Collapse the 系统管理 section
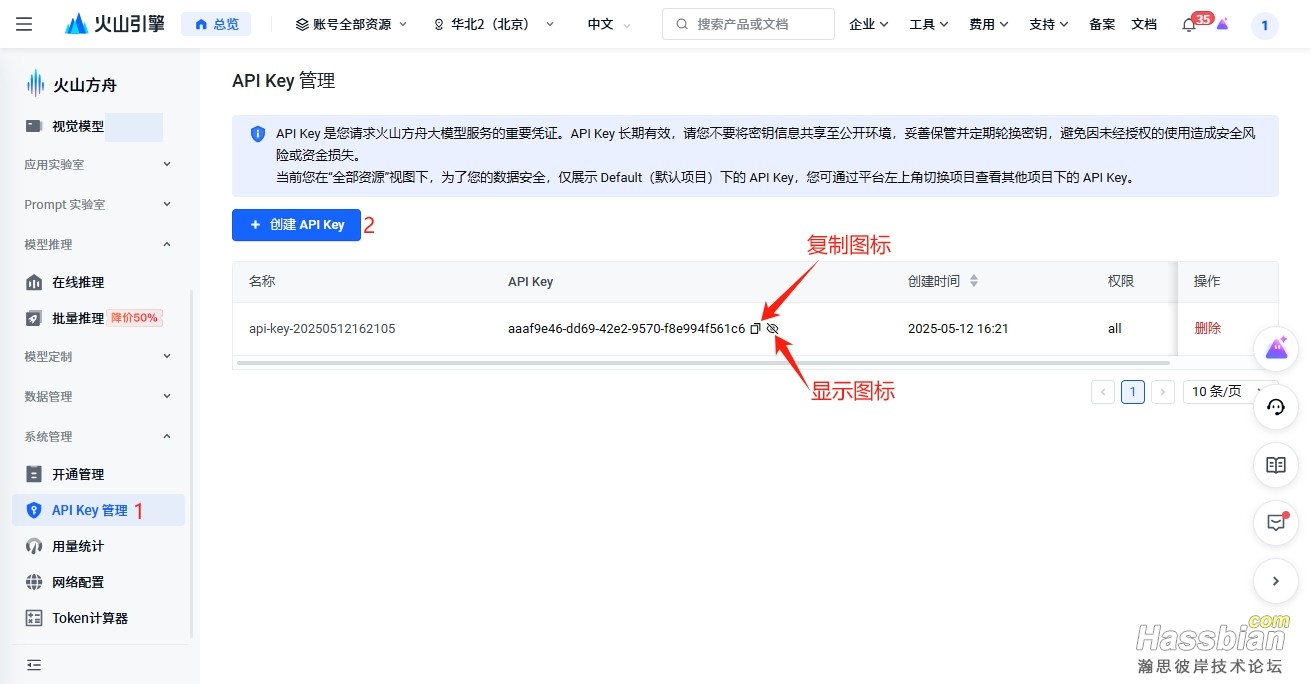The height and width of the screenshot is (684, 1311). (x=98, y=436)
